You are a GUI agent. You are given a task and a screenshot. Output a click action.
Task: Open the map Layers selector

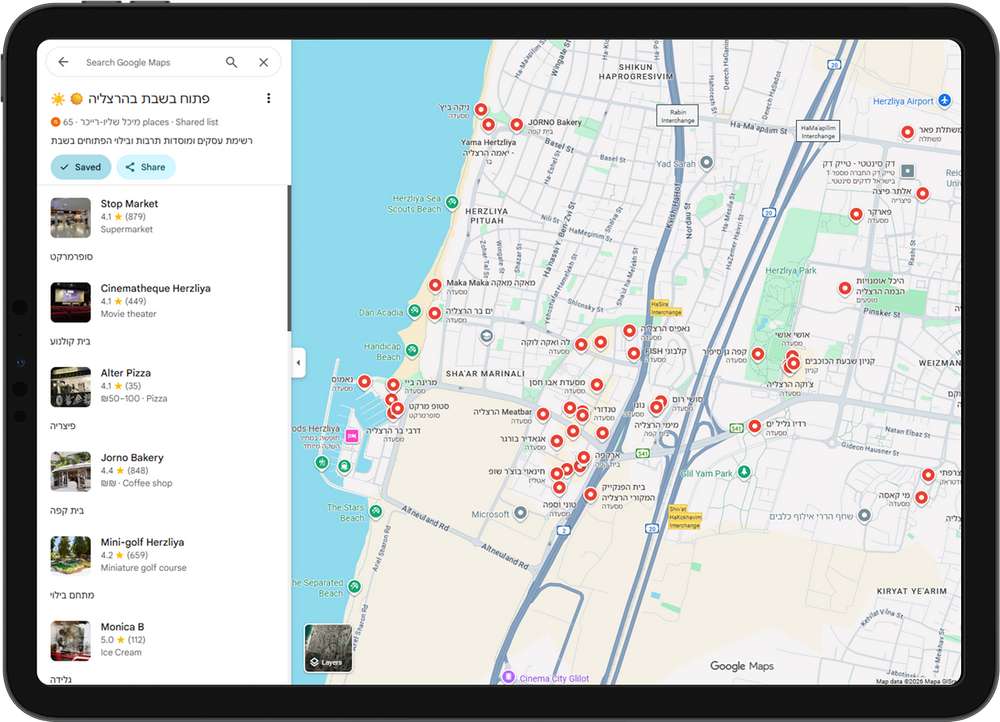328,648
